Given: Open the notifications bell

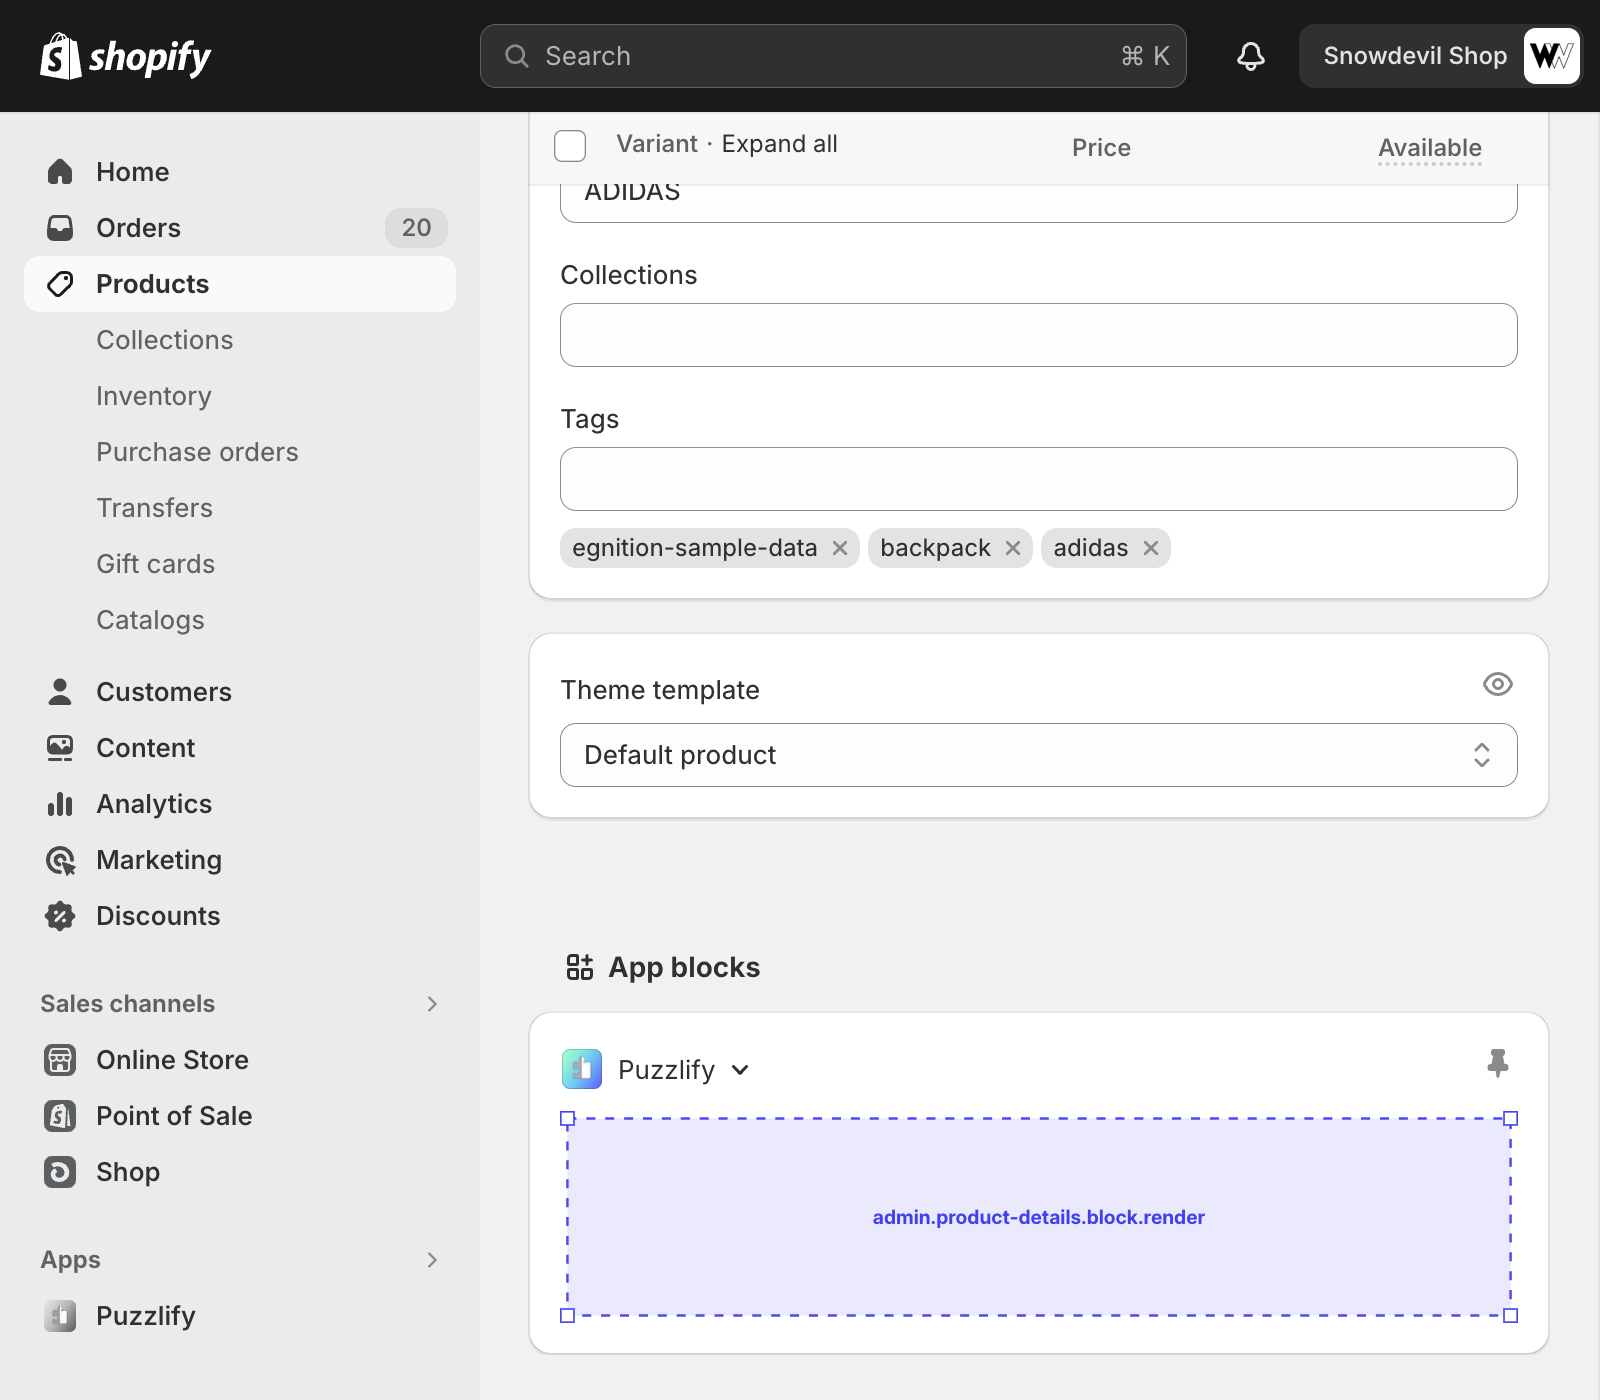Looking at the screenshot, I should coord(1250,56).
